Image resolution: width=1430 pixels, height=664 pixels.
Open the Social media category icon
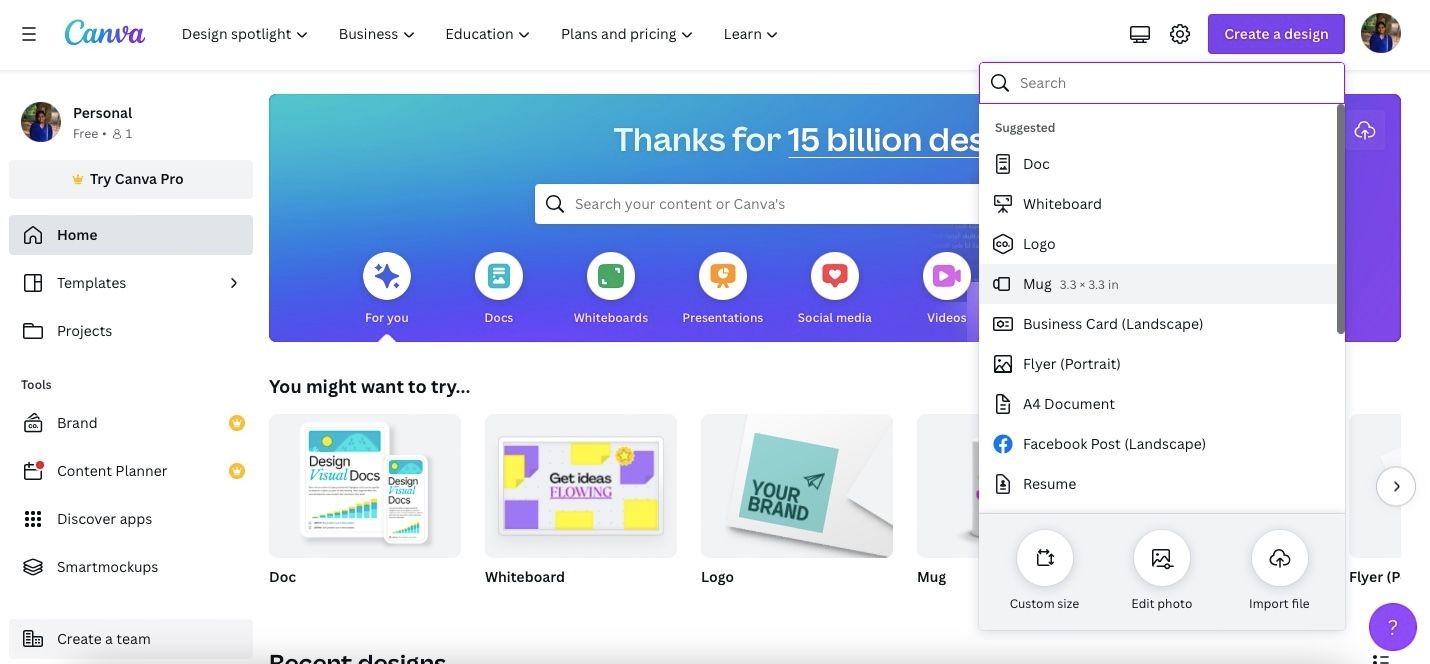click(835, 276)
